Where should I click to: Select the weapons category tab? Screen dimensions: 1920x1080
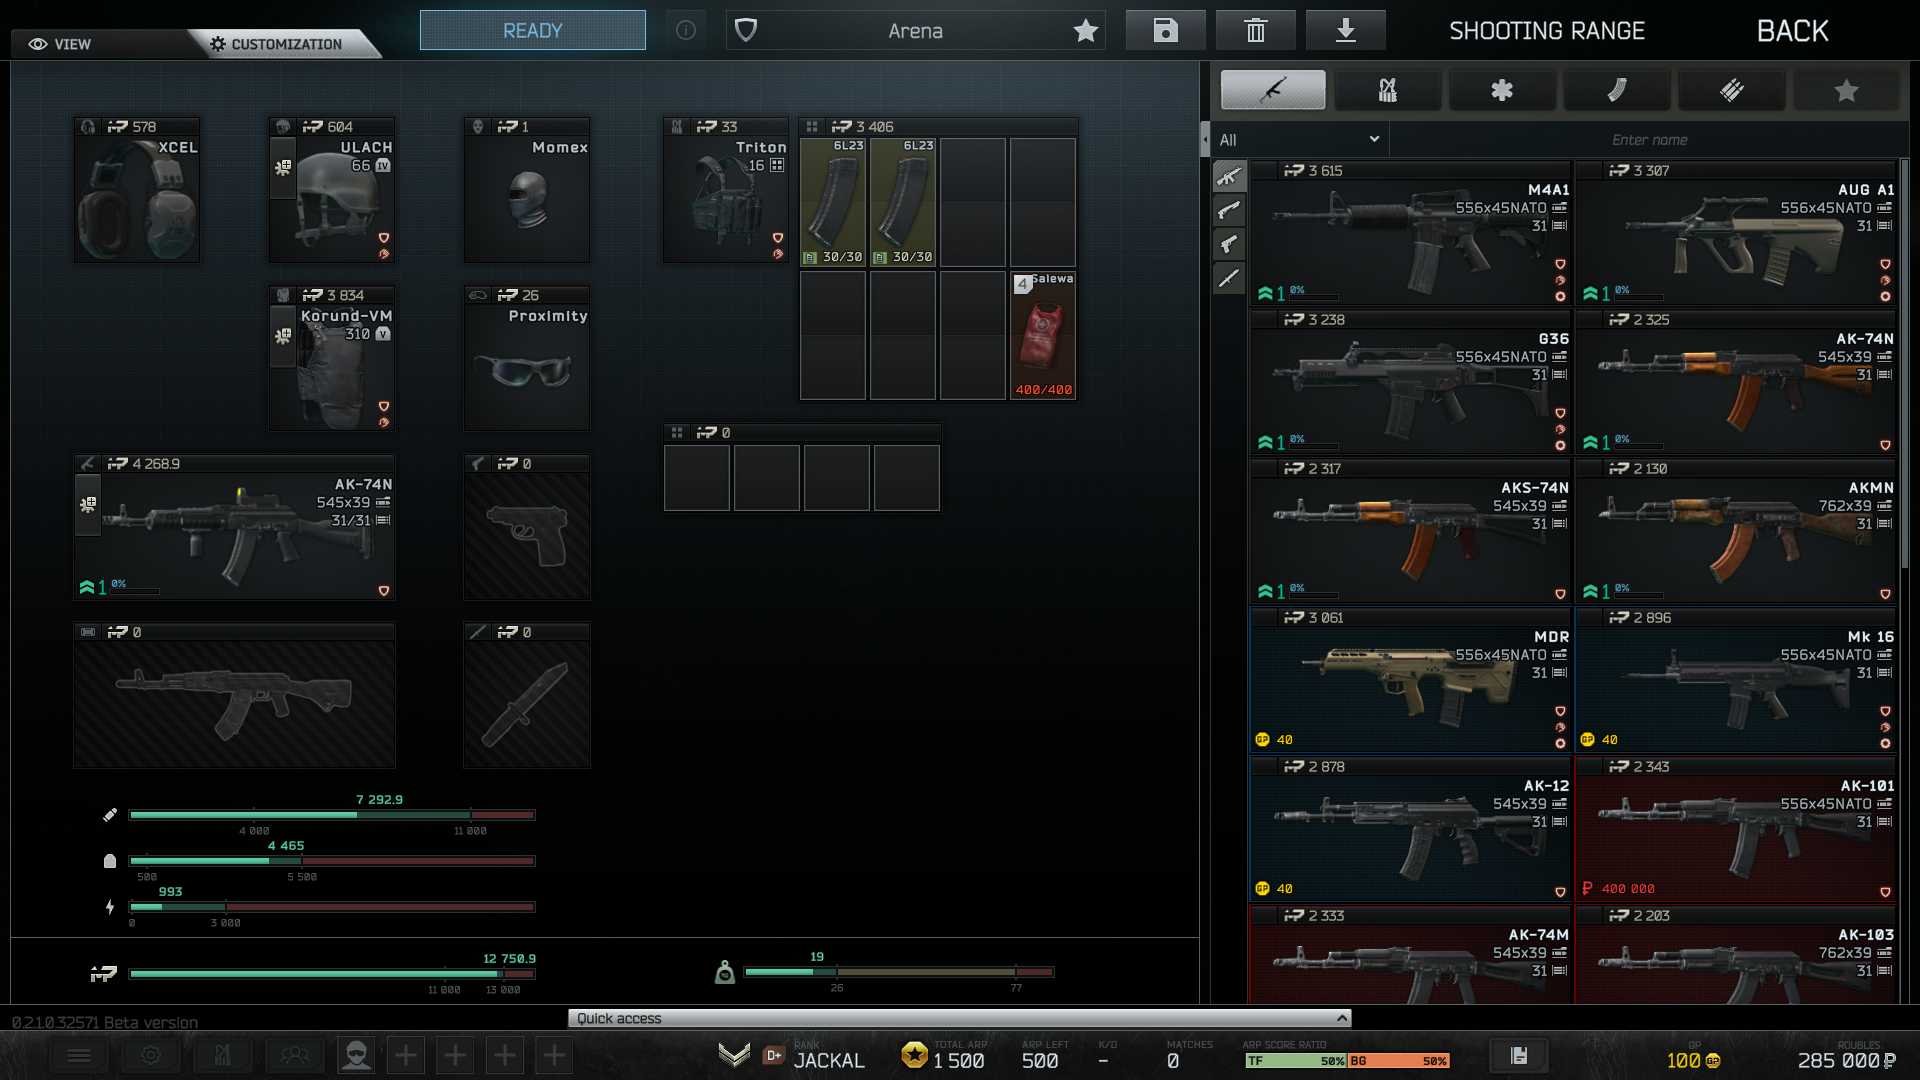1273,90
